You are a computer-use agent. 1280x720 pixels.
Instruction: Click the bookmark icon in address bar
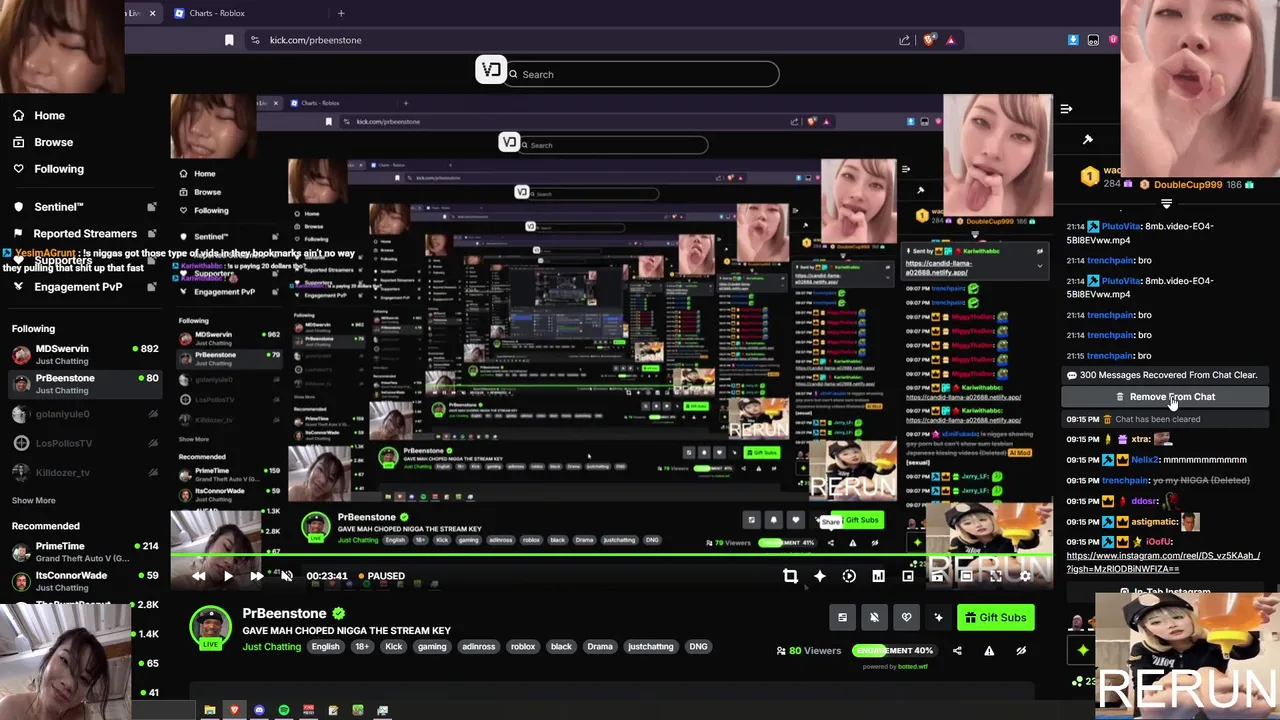[229, 40]
